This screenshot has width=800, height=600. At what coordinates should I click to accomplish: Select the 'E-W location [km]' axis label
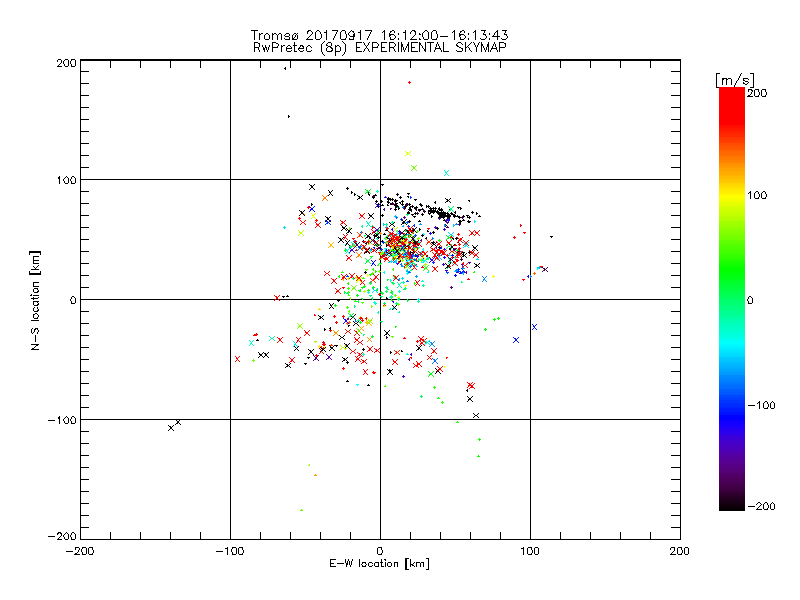coord(379,564)
